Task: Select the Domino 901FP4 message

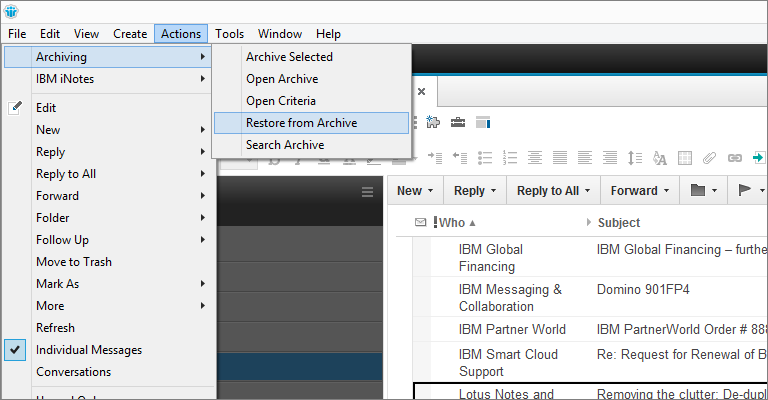Action: [590, 297]
